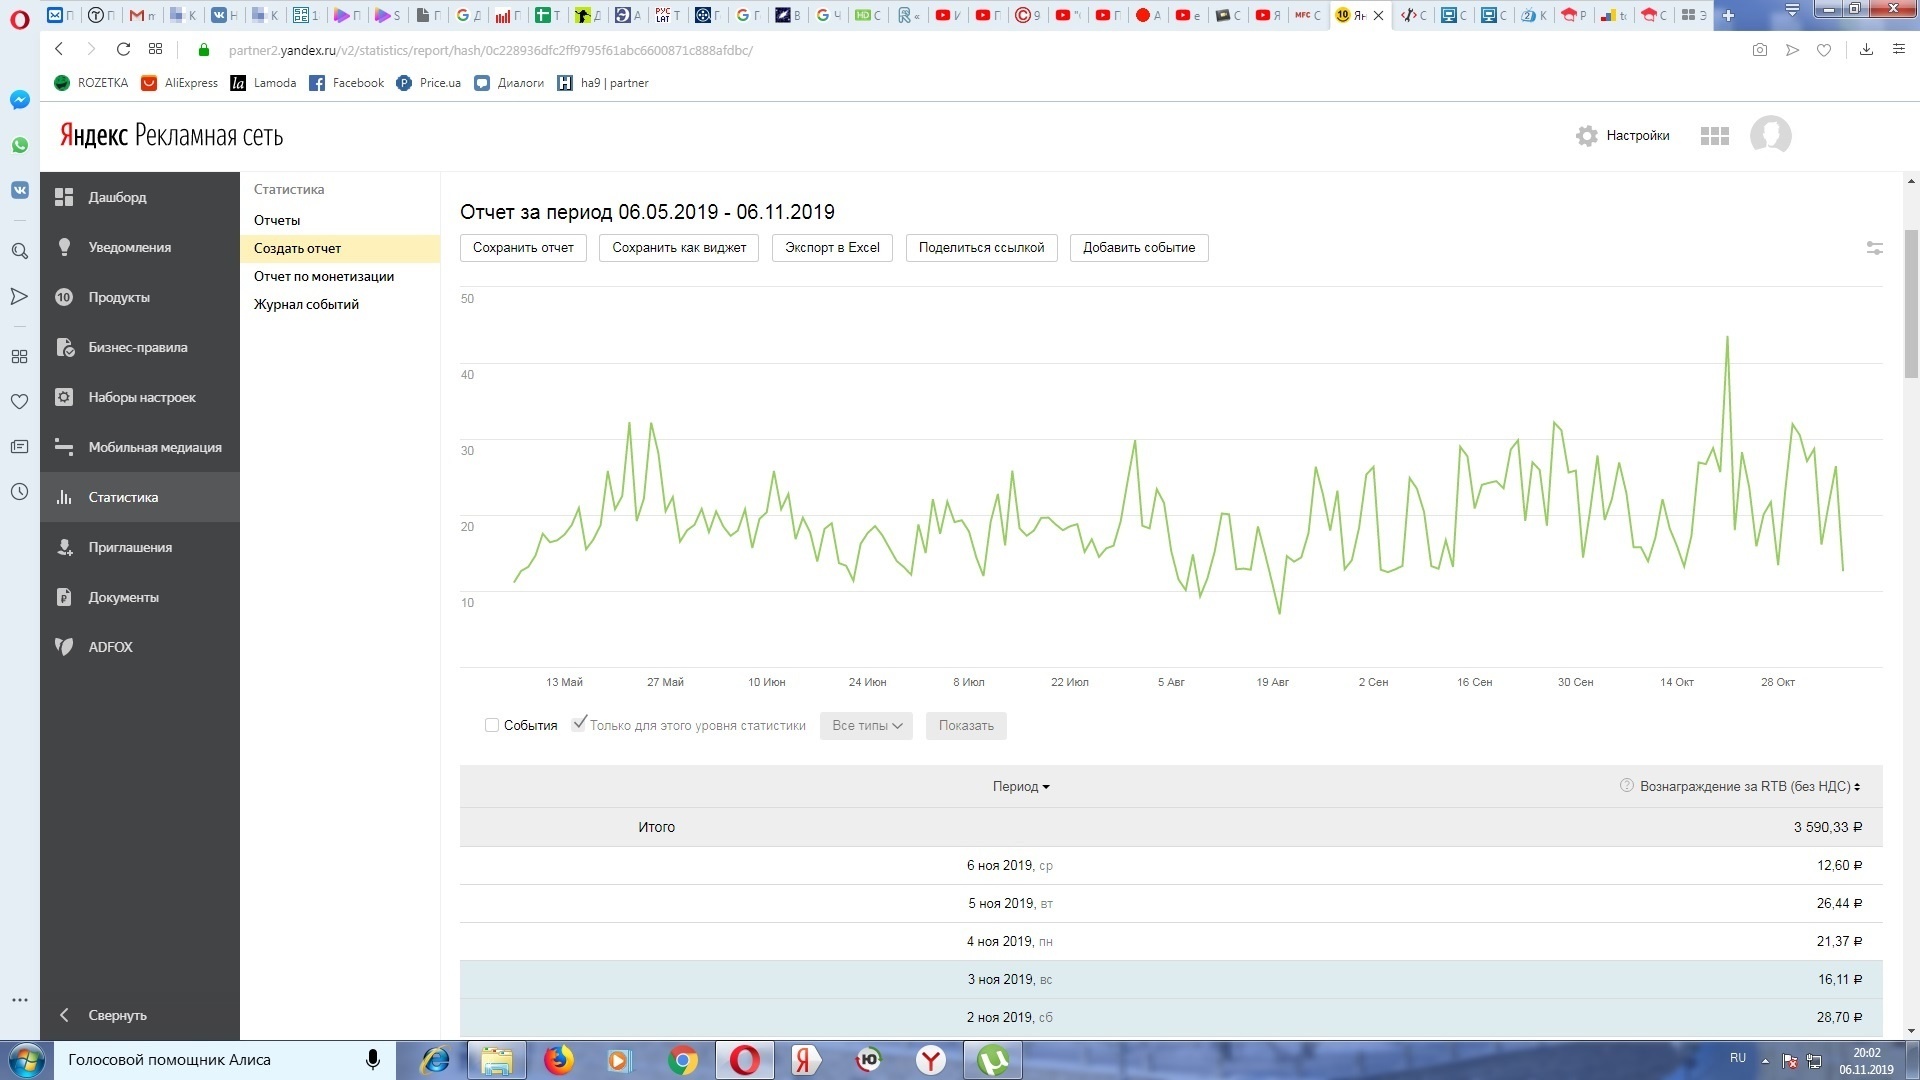This screenshot has height=1080, width=1920.
Task: Click the user avatar icon
Action: point(1770,136)
